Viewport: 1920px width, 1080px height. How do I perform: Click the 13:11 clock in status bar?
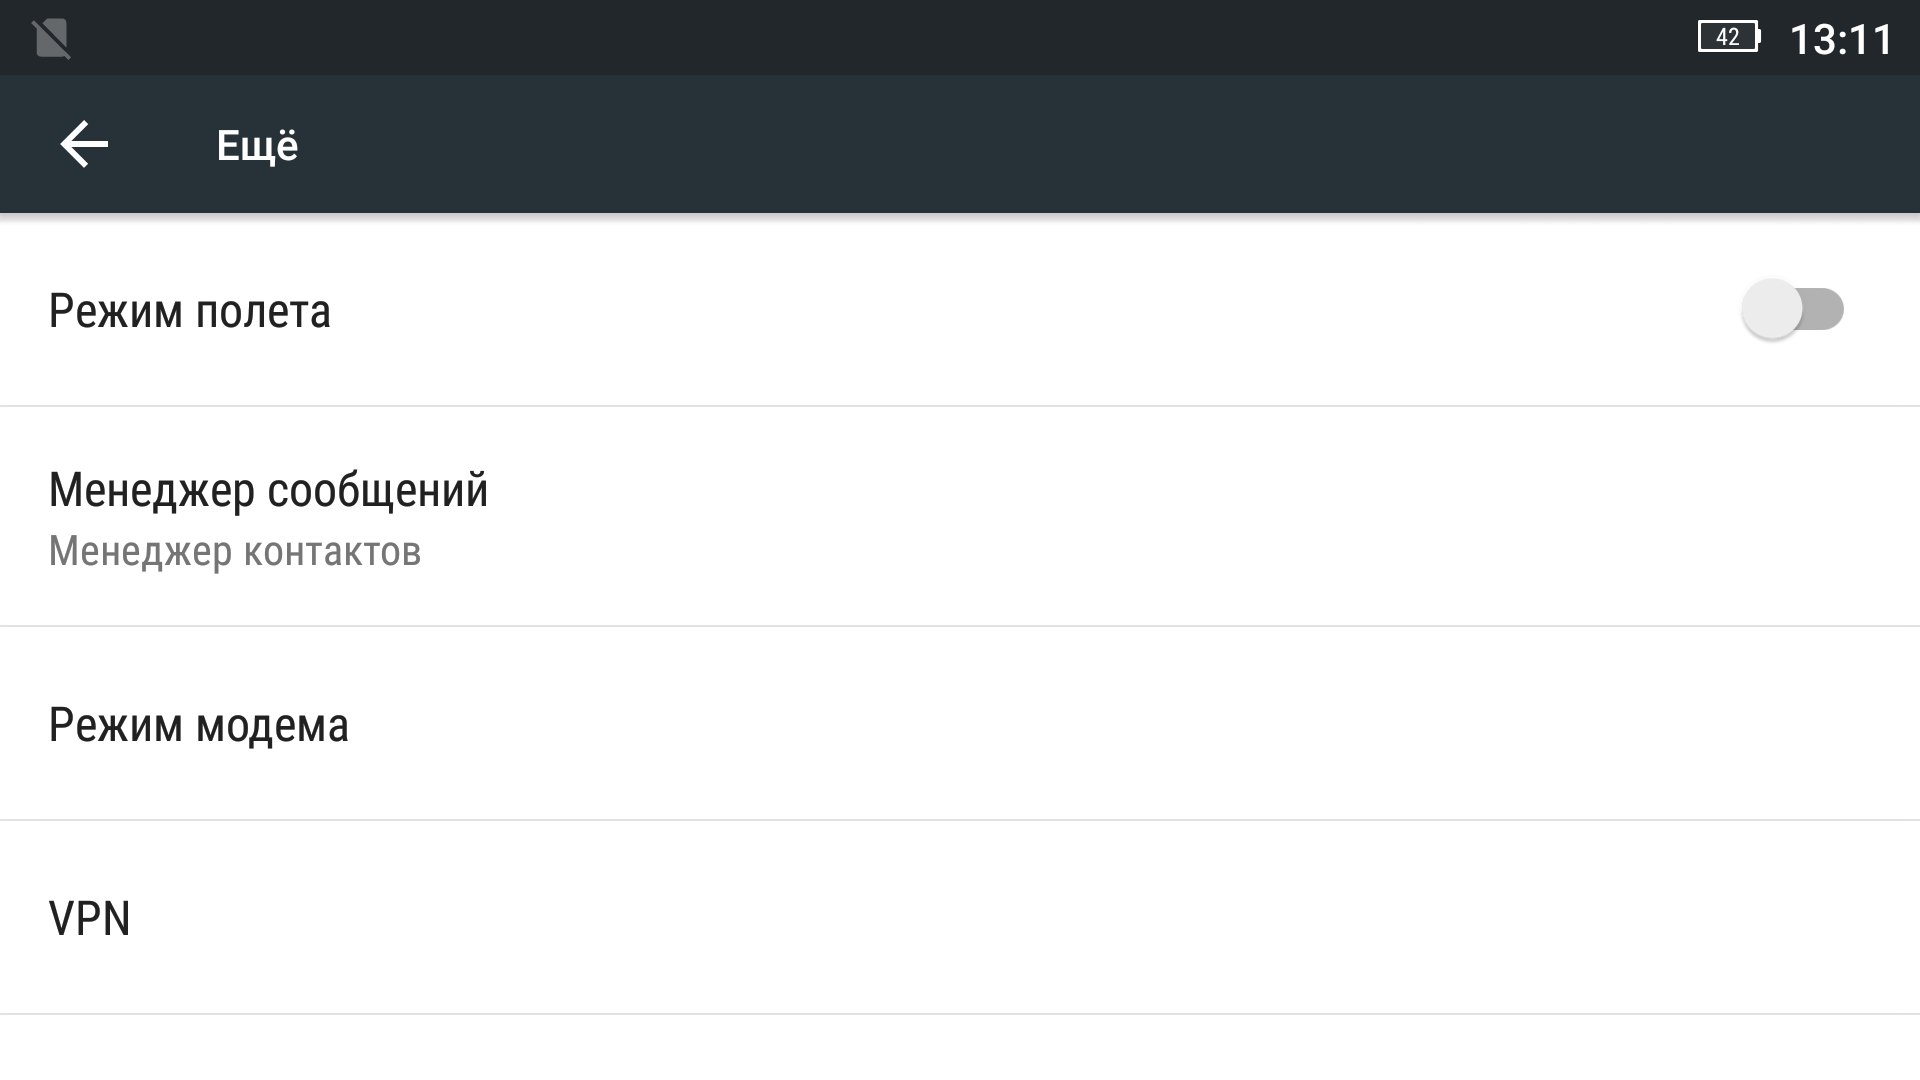tap(1840, 40)
